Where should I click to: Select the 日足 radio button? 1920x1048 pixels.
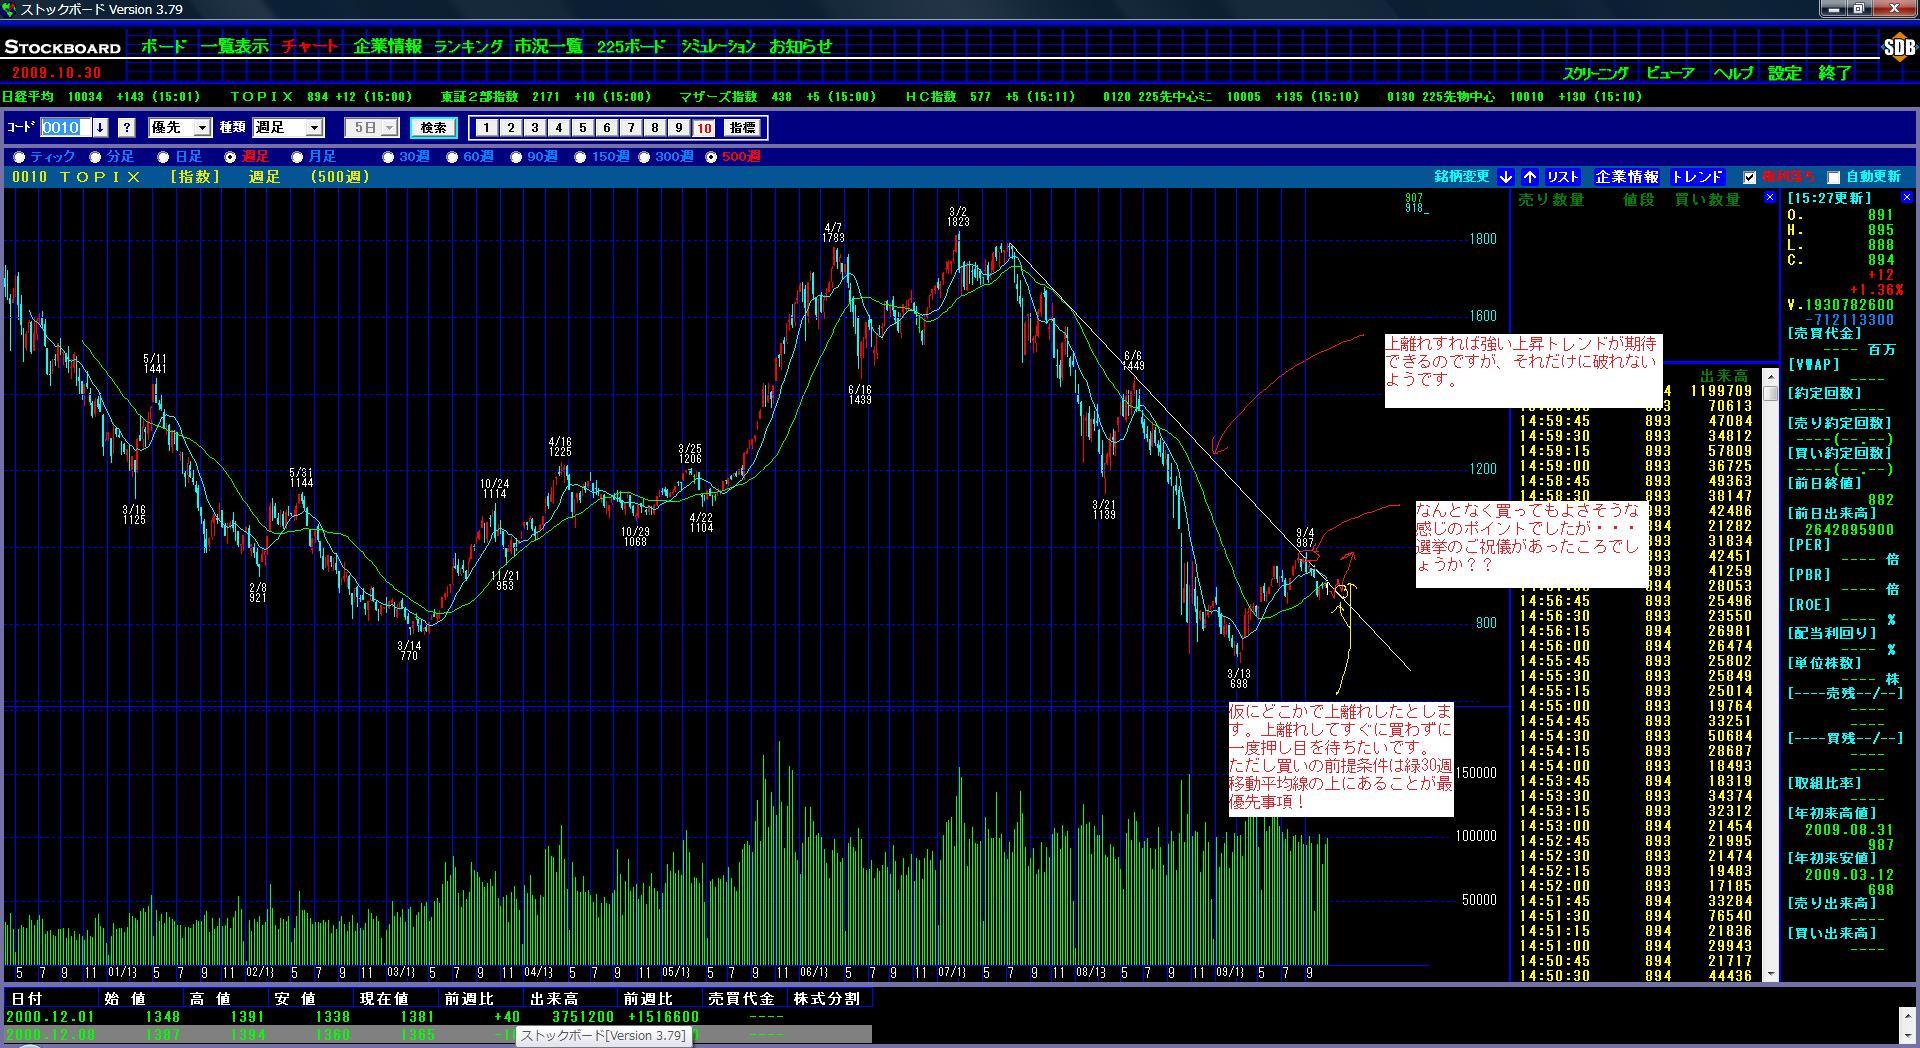[164, 157]
